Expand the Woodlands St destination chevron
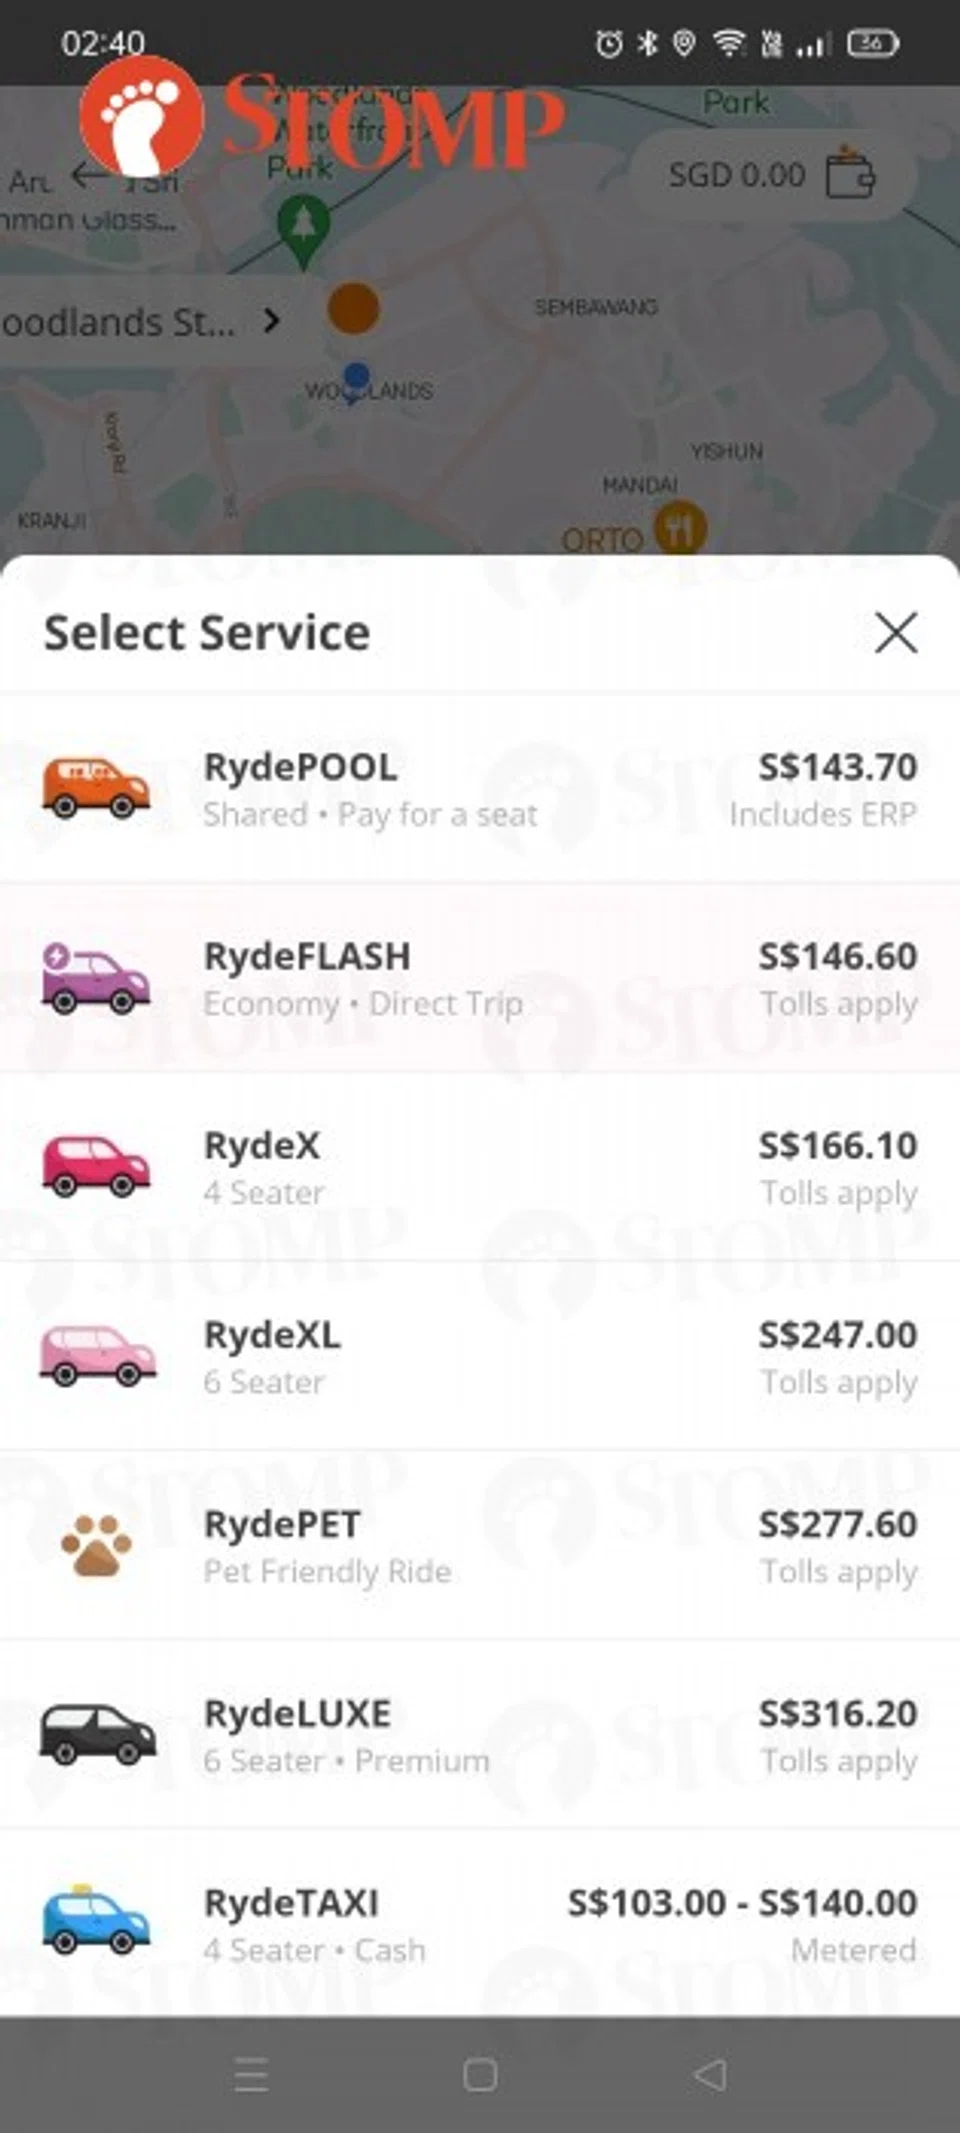 click(x=271, y=321)
